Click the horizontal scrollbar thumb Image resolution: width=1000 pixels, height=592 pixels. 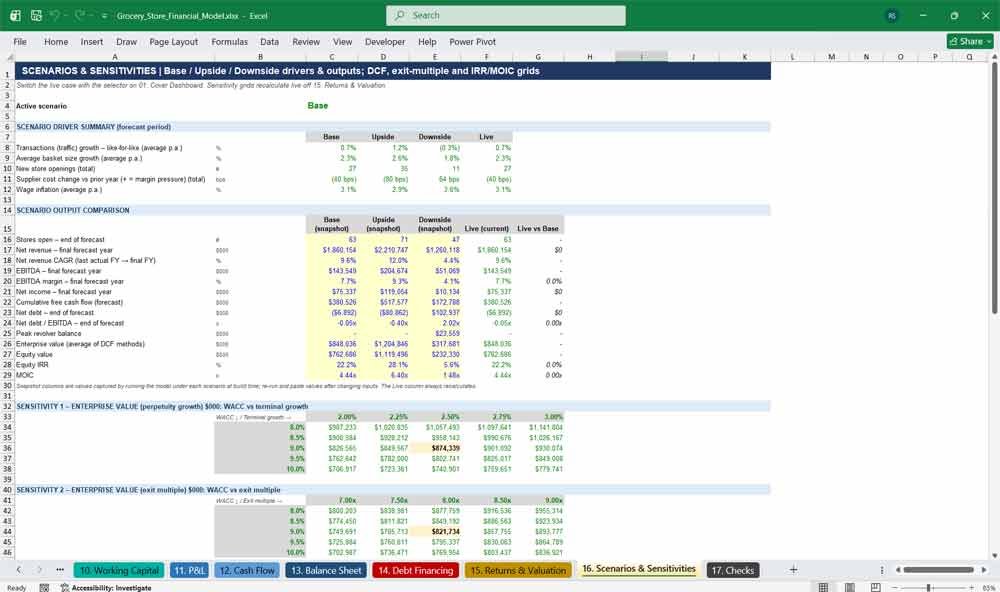tap(938, 570)
